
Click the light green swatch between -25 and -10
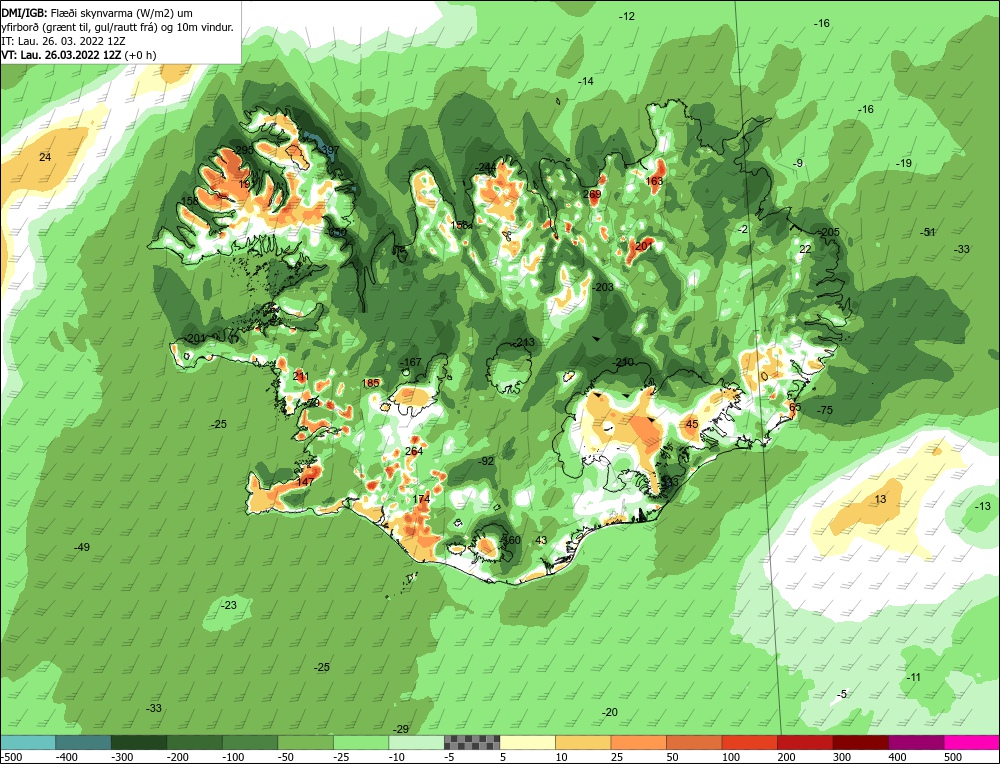coord(361,742)
